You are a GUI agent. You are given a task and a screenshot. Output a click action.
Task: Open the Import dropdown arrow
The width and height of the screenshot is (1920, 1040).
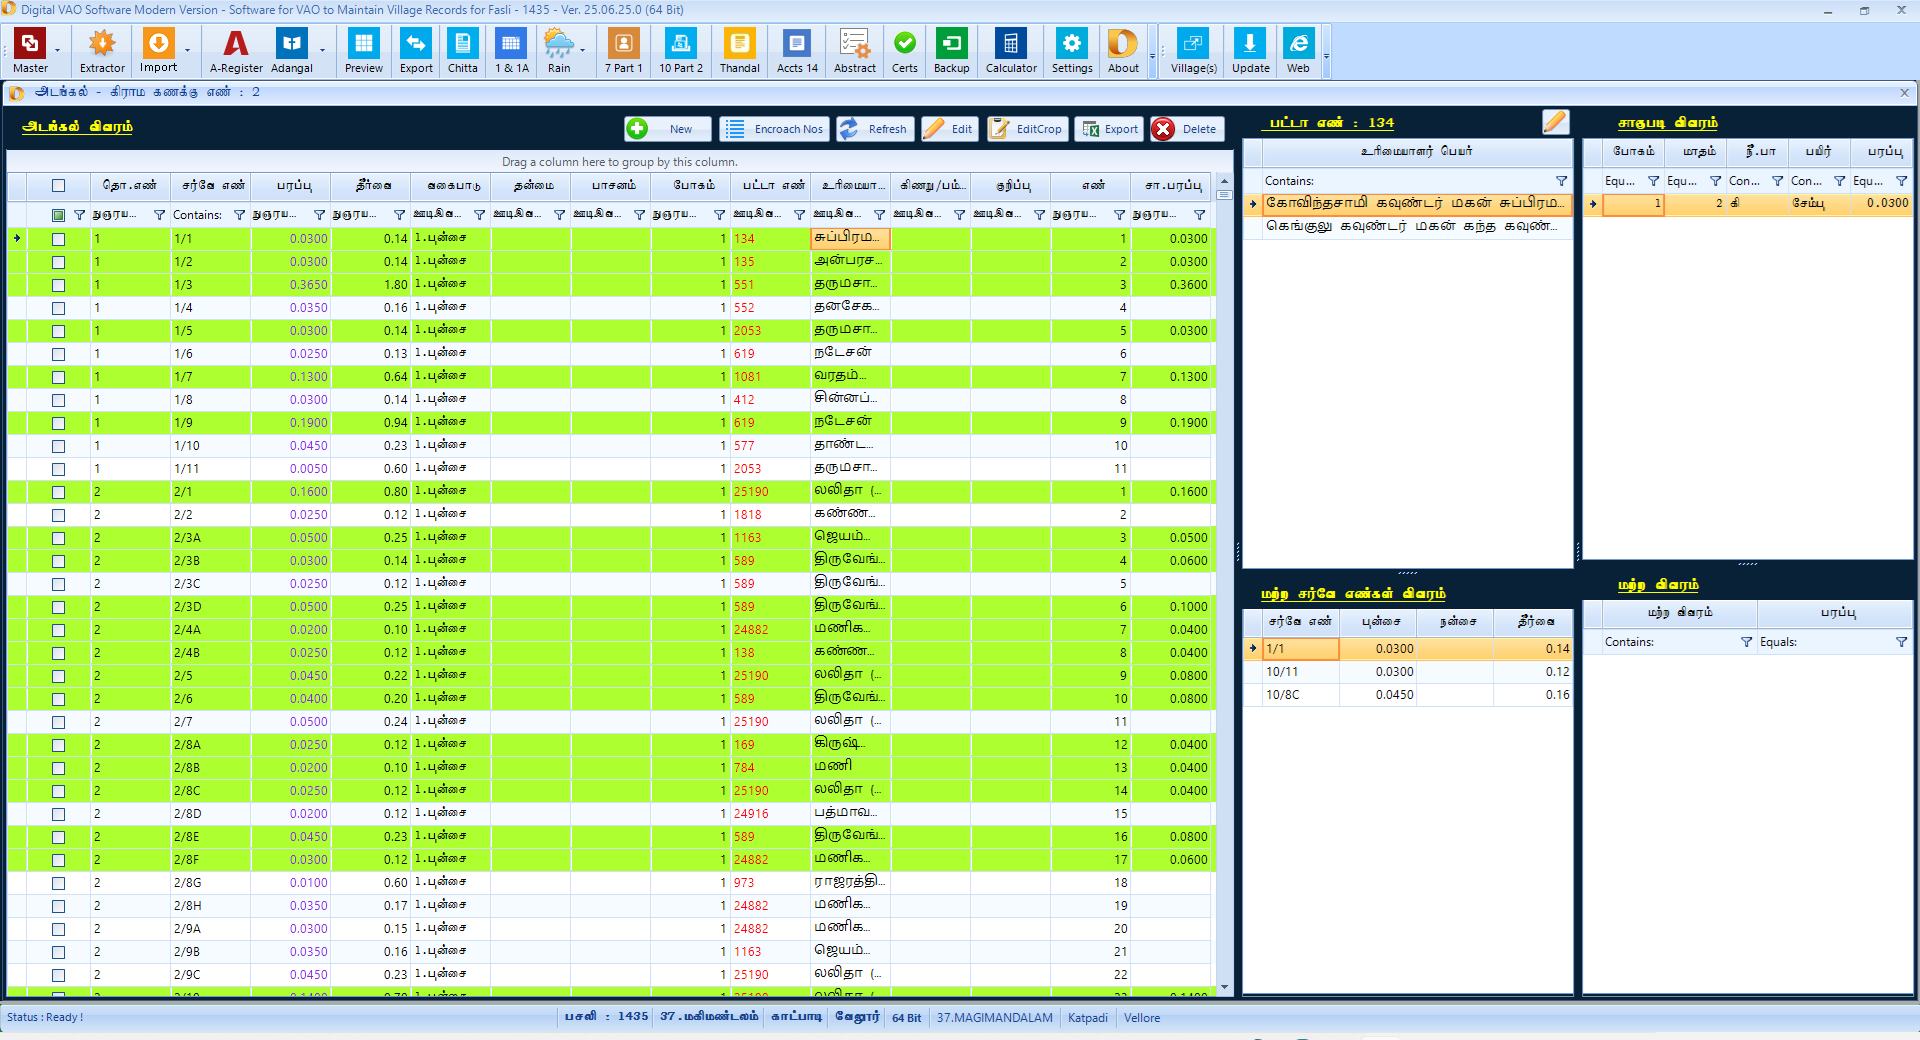point(187,50)
